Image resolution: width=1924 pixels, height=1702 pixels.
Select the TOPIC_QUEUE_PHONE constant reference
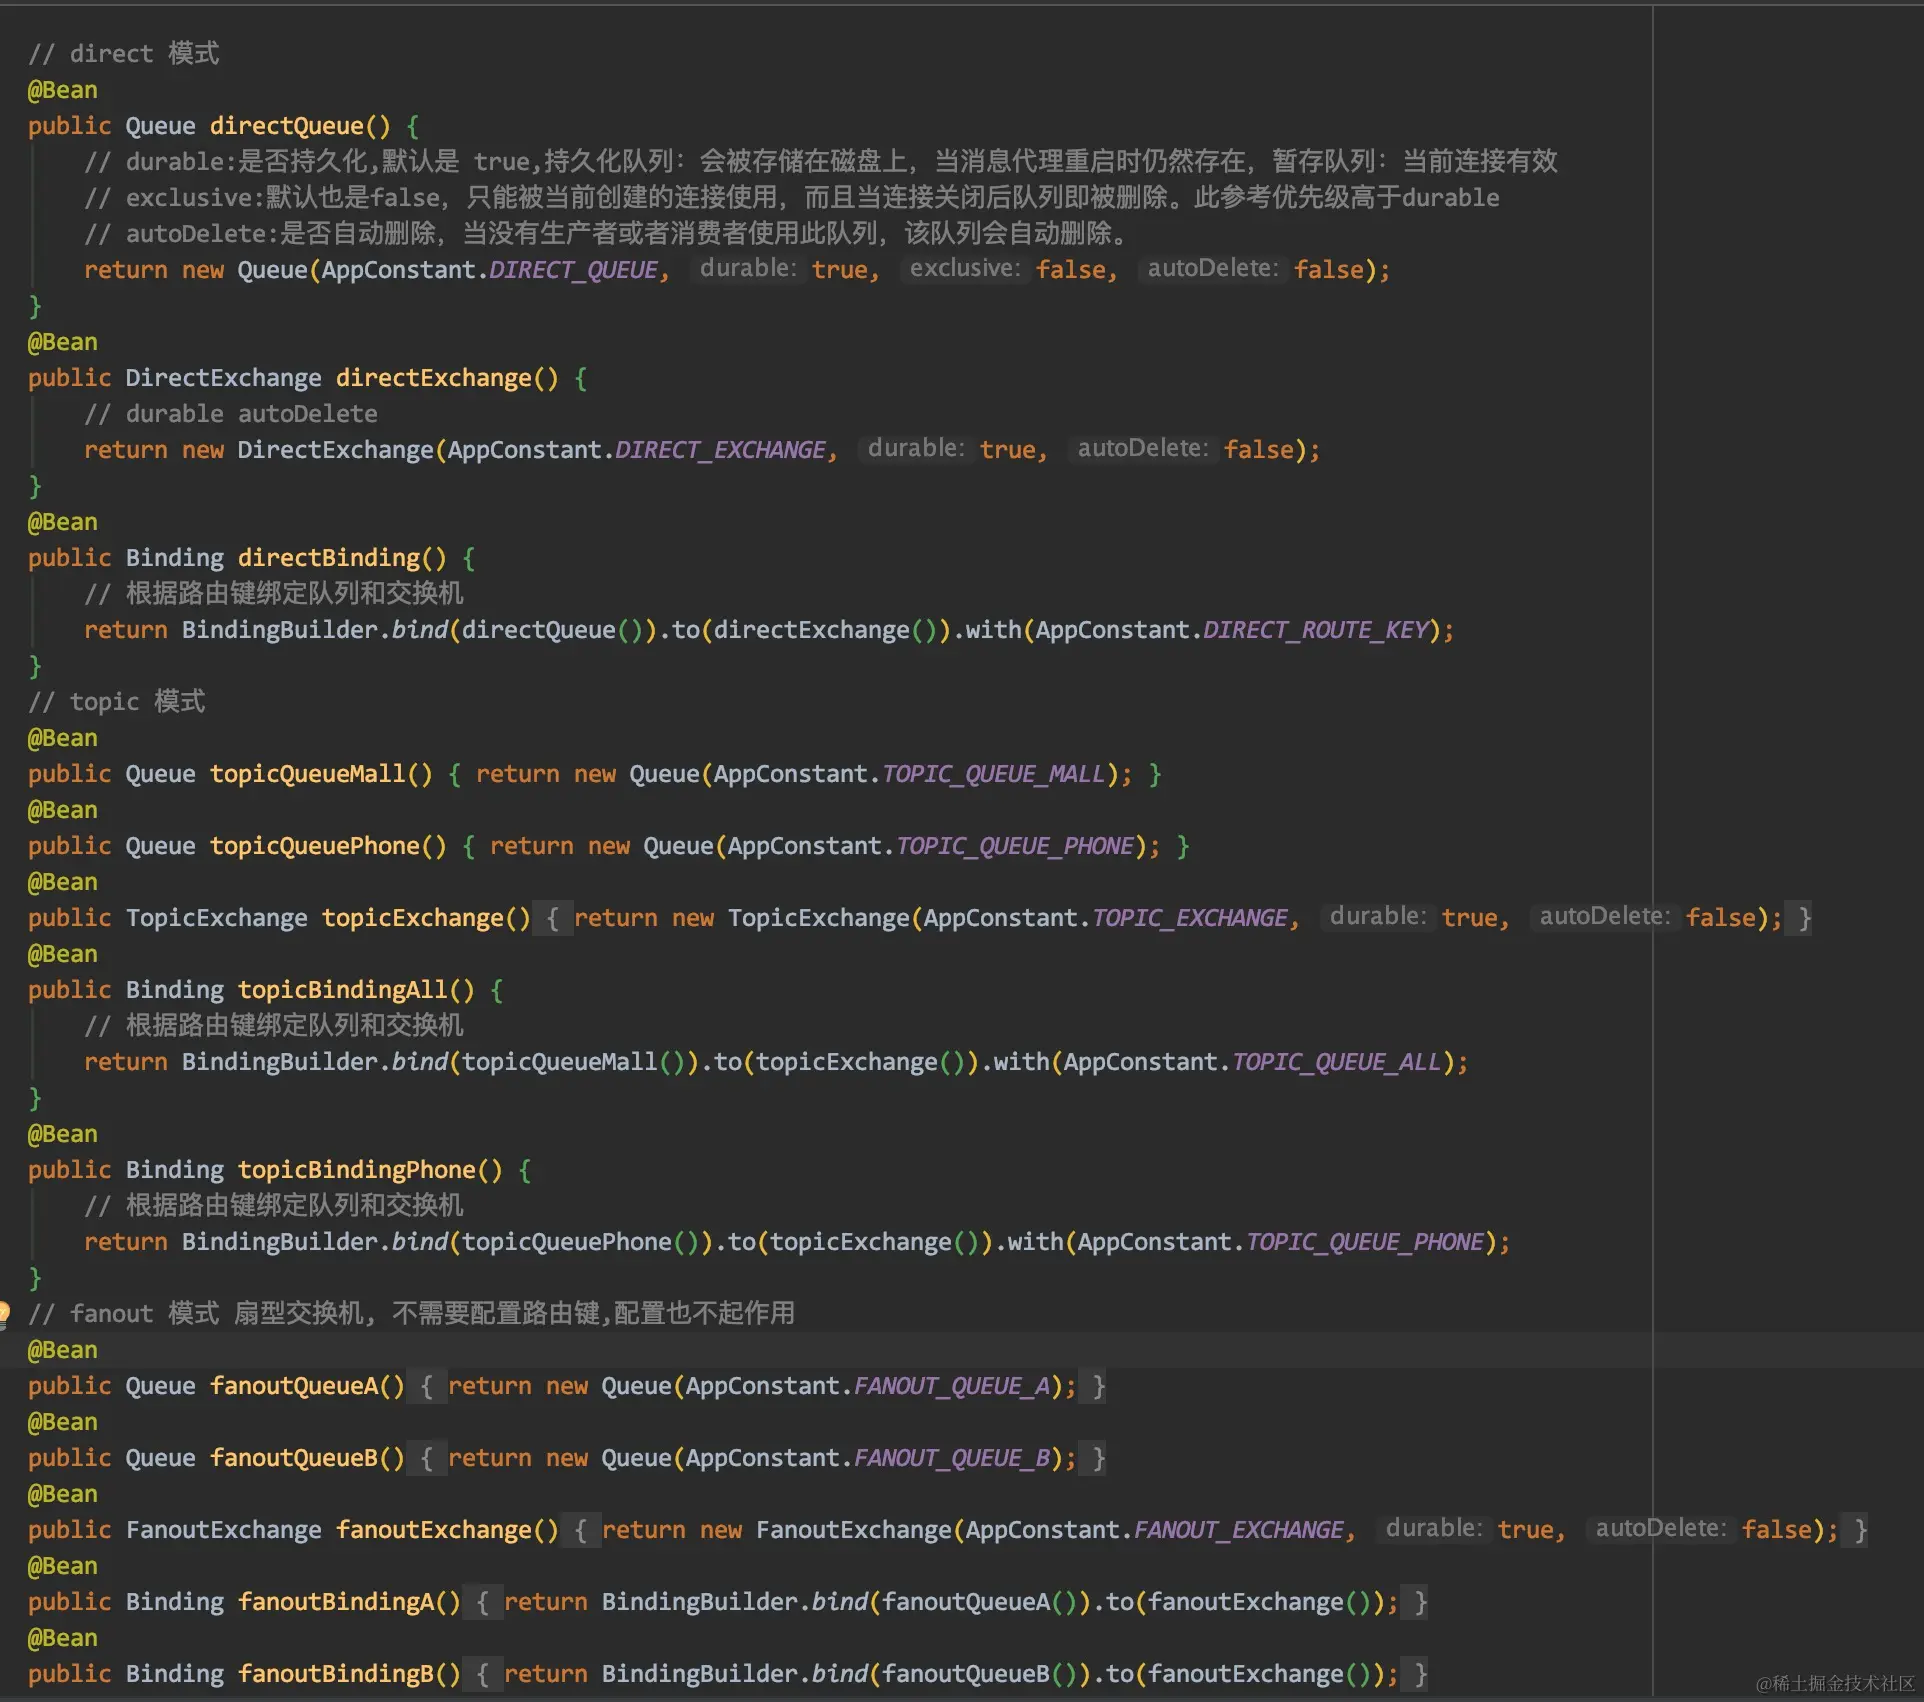tap(1015, 845)
